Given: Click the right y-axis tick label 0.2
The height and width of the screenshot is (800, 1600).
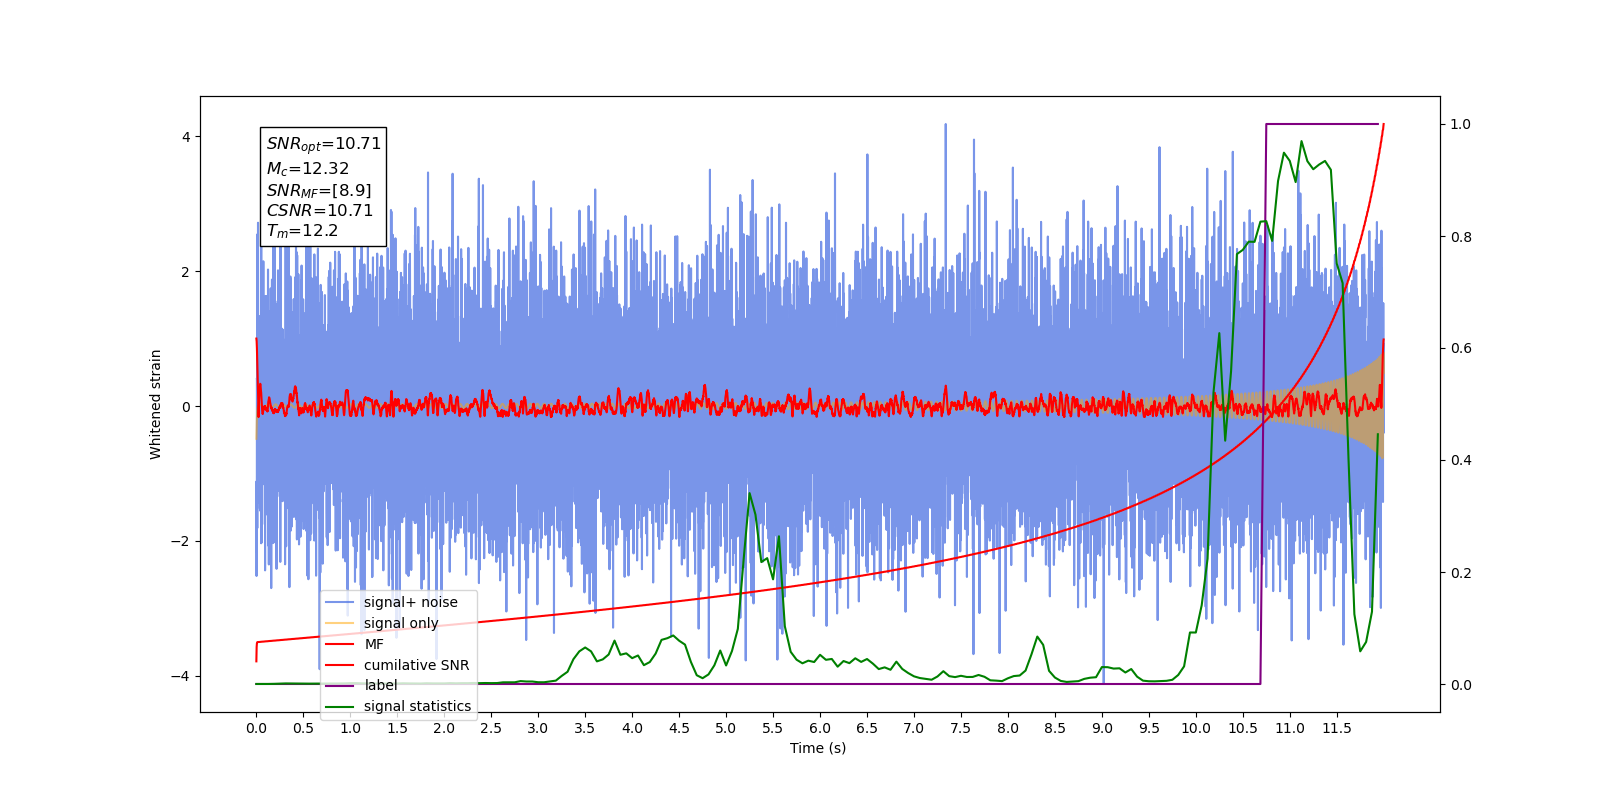Looking at the screenshot, I should [x=1461, y=573].
